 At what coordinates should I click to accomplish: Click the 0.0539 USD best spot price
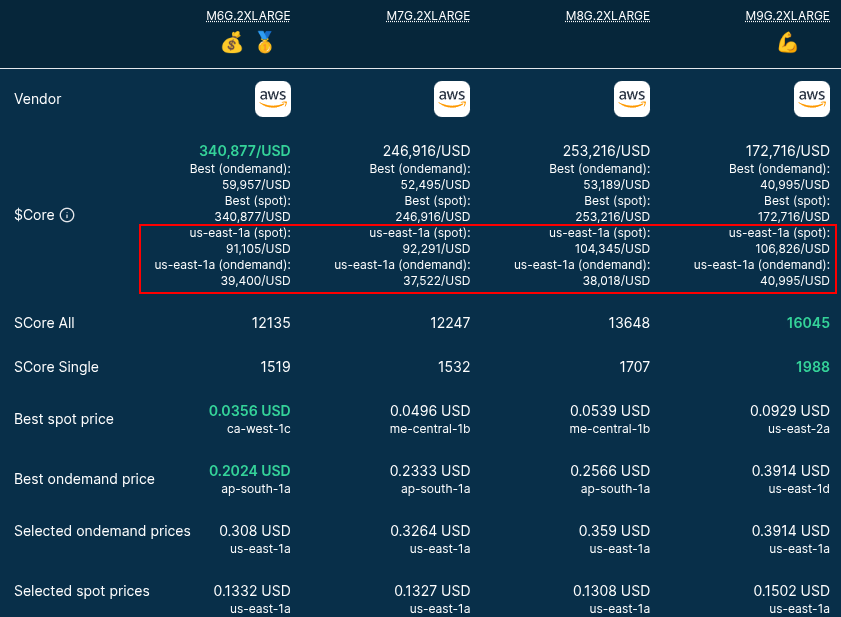pyautogui.click(x=610, y=411)
